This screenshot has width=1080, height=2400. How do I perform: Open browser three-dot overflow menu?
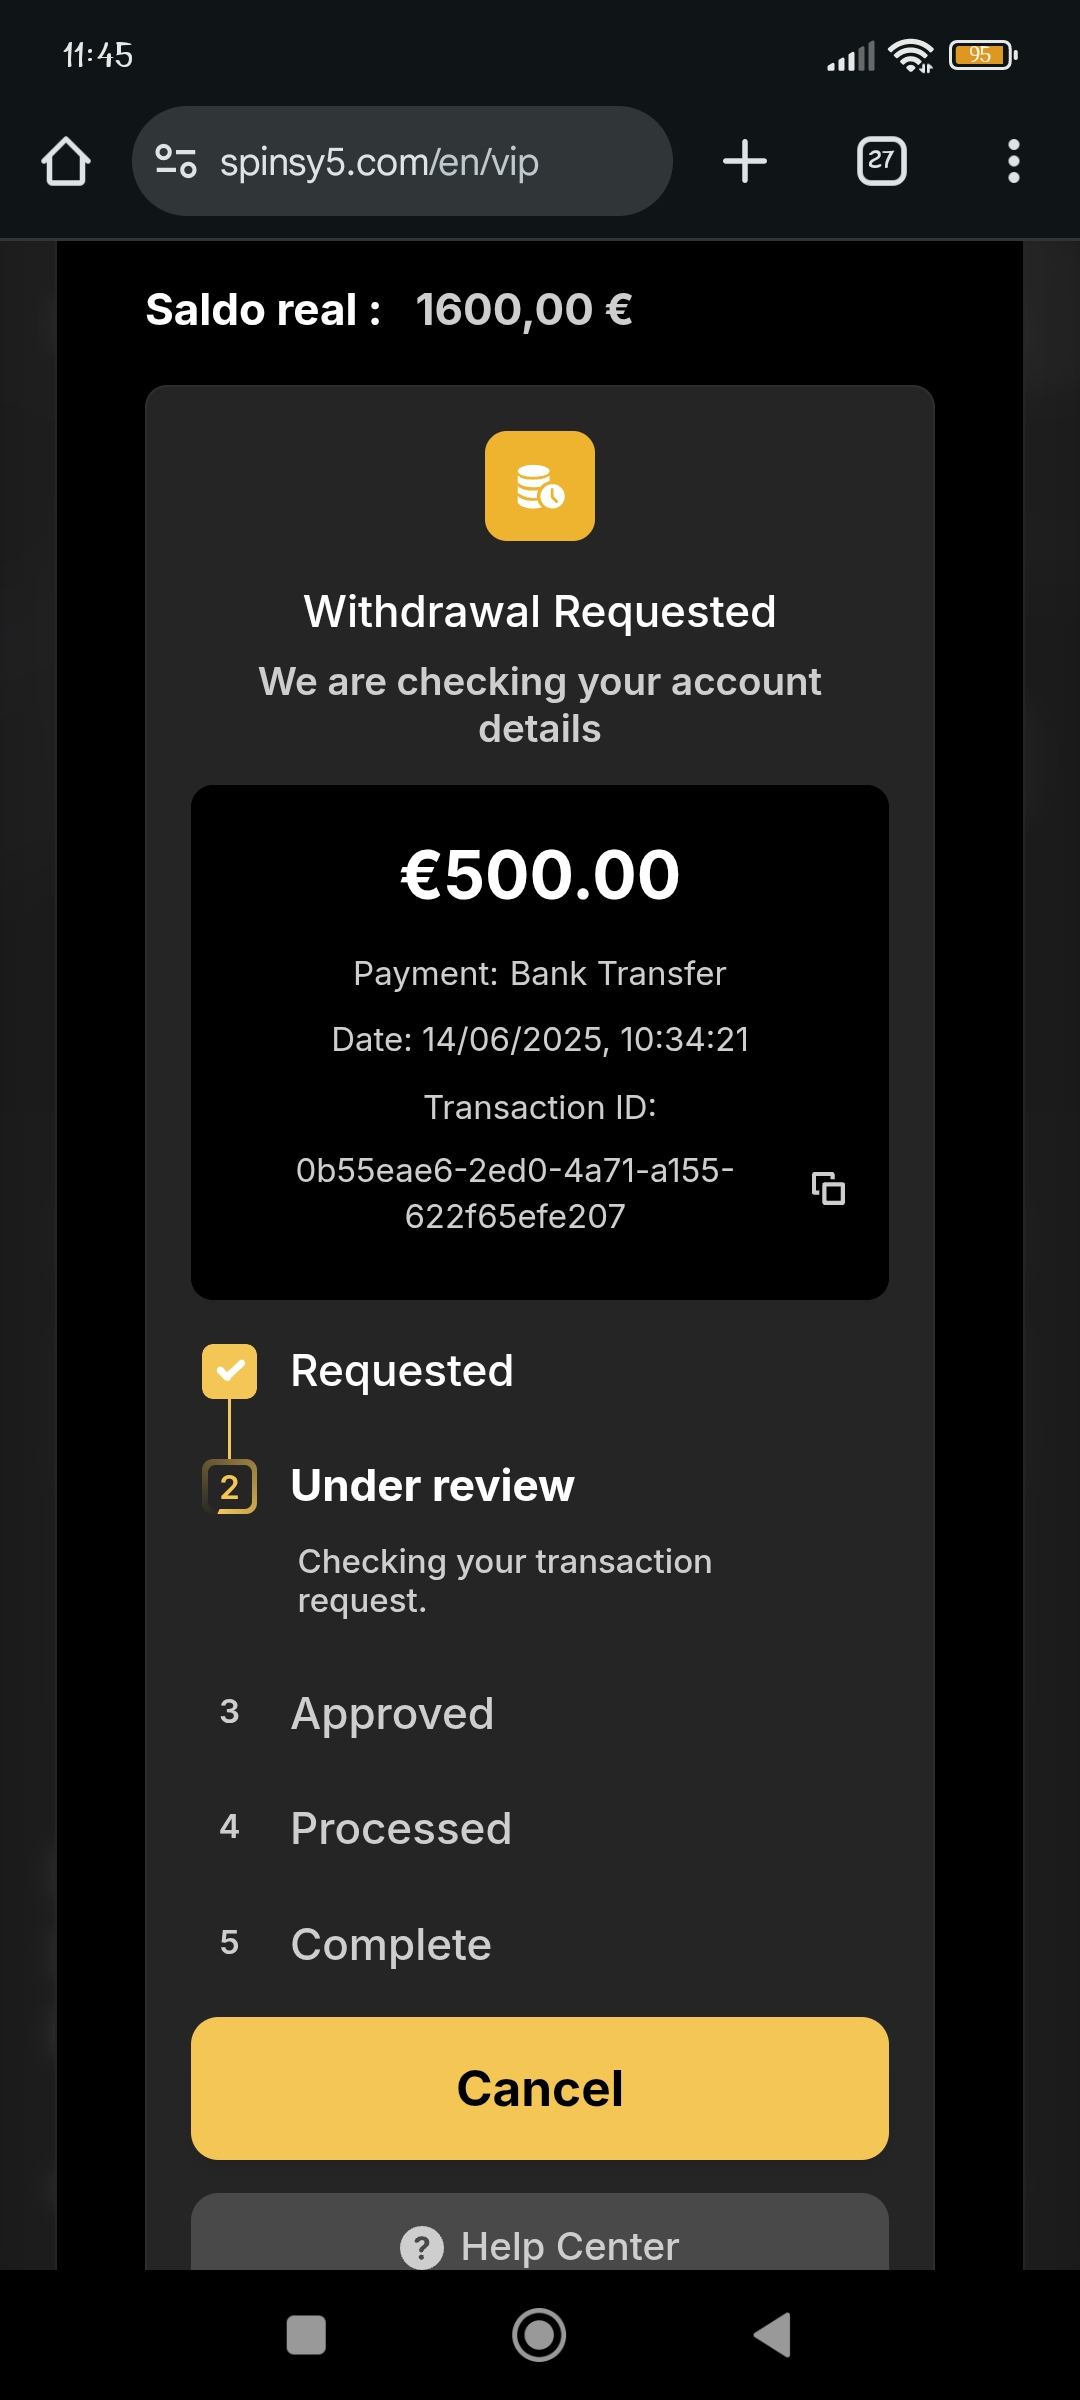(x=1013, y=161)
